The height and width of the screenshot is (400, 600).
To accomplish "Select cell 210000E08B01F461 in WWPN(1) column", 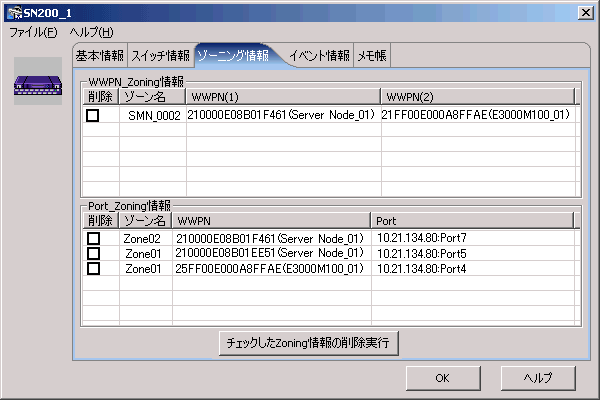I will (284, 115).
